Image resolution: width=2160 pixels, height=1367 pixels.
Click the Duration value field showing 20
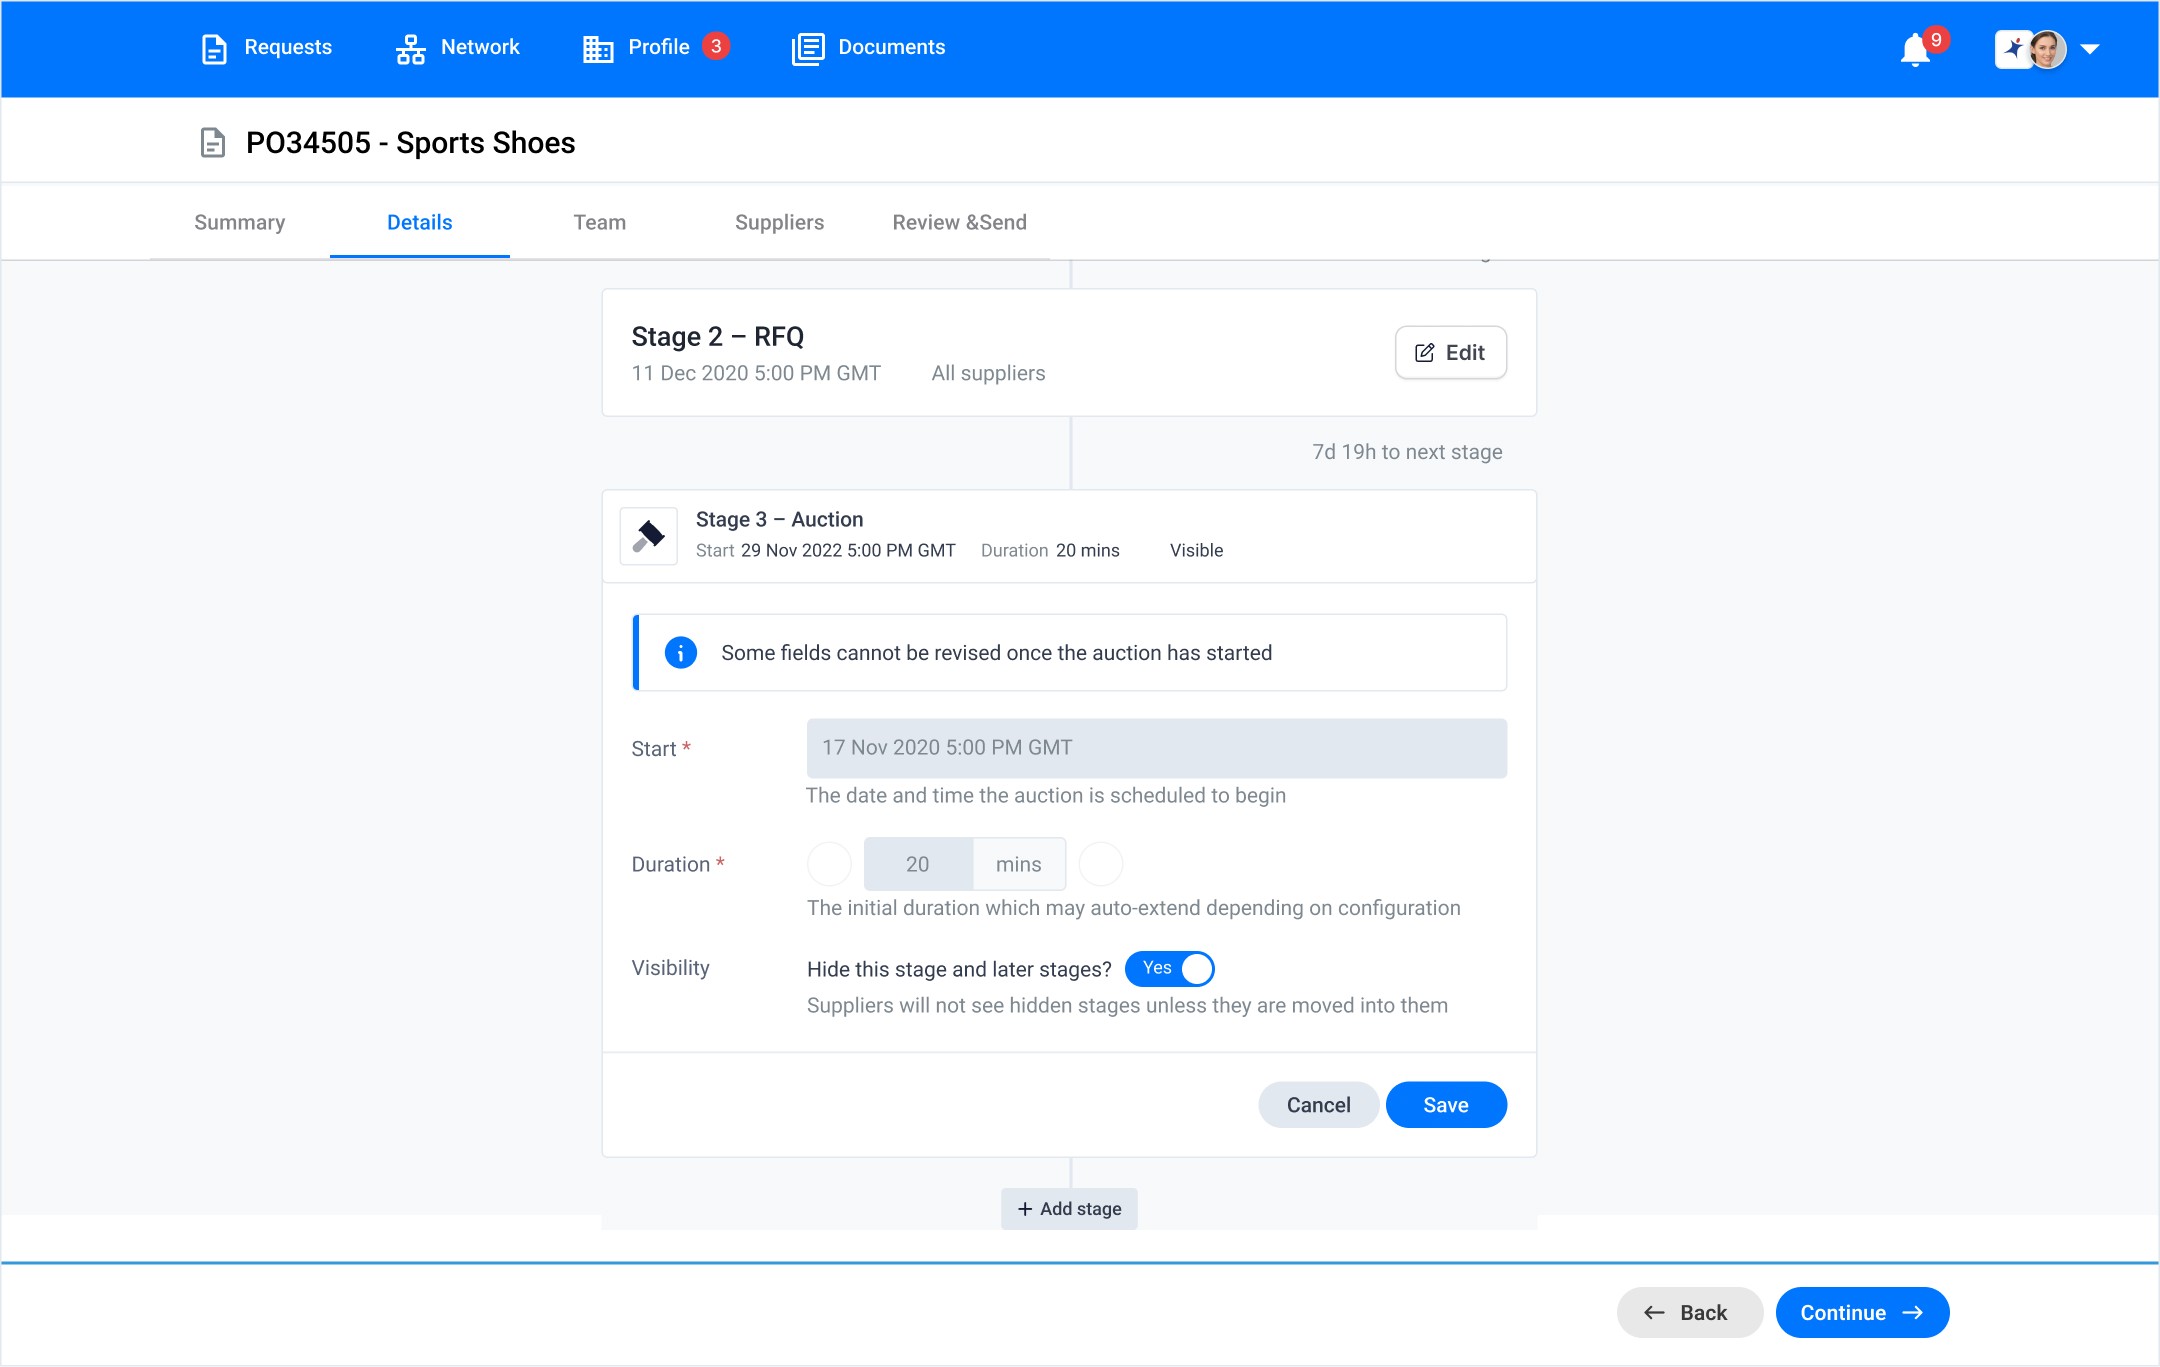[x=917, y=864]
